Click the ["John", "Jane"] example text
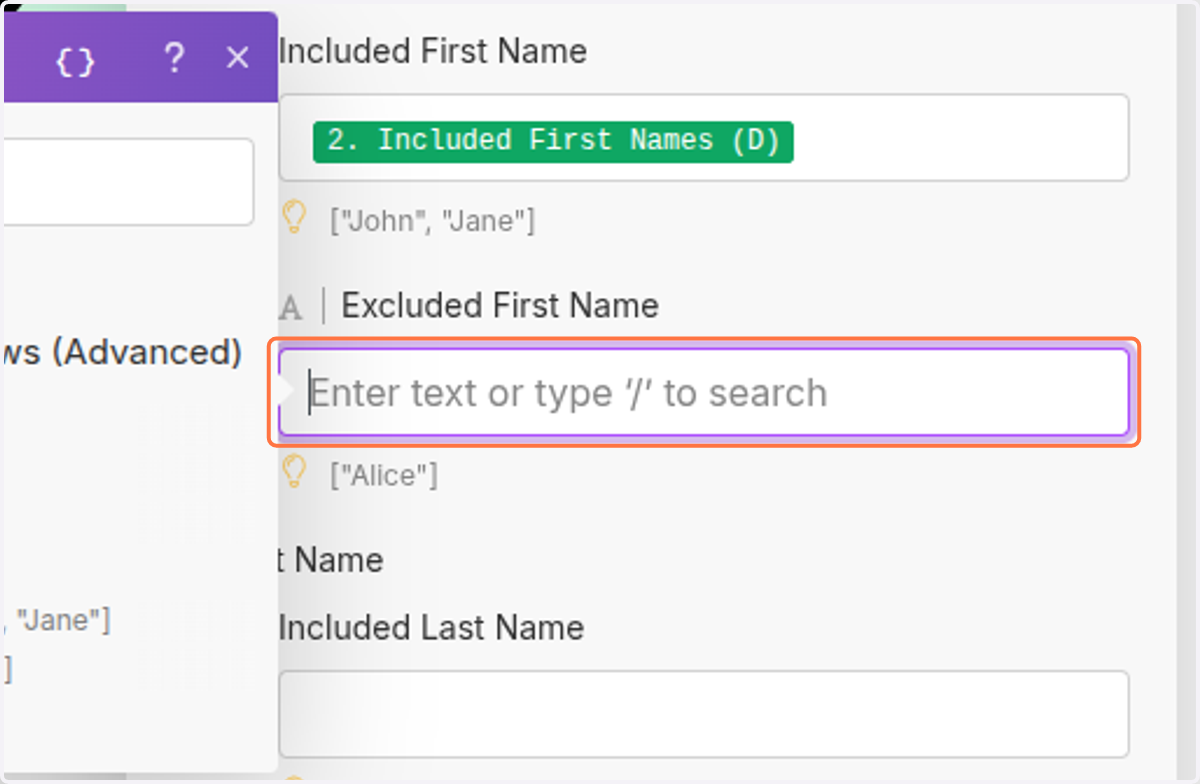 (x=433, y=220)
